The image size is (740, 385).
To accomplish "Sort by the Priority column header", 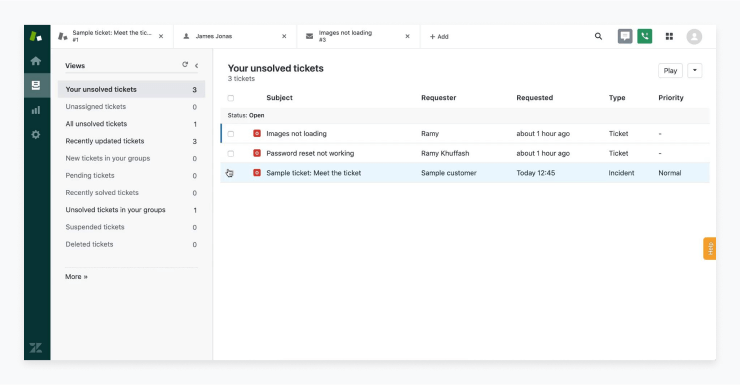I will pyautogui.click(x=671, y=98).
